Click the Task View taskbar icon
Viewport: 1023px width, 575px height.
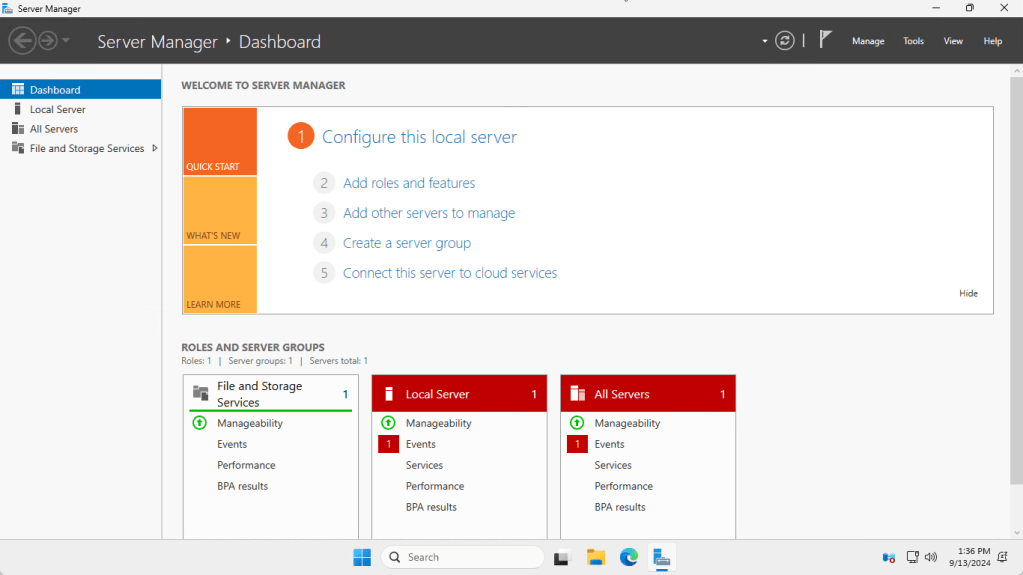563,557
